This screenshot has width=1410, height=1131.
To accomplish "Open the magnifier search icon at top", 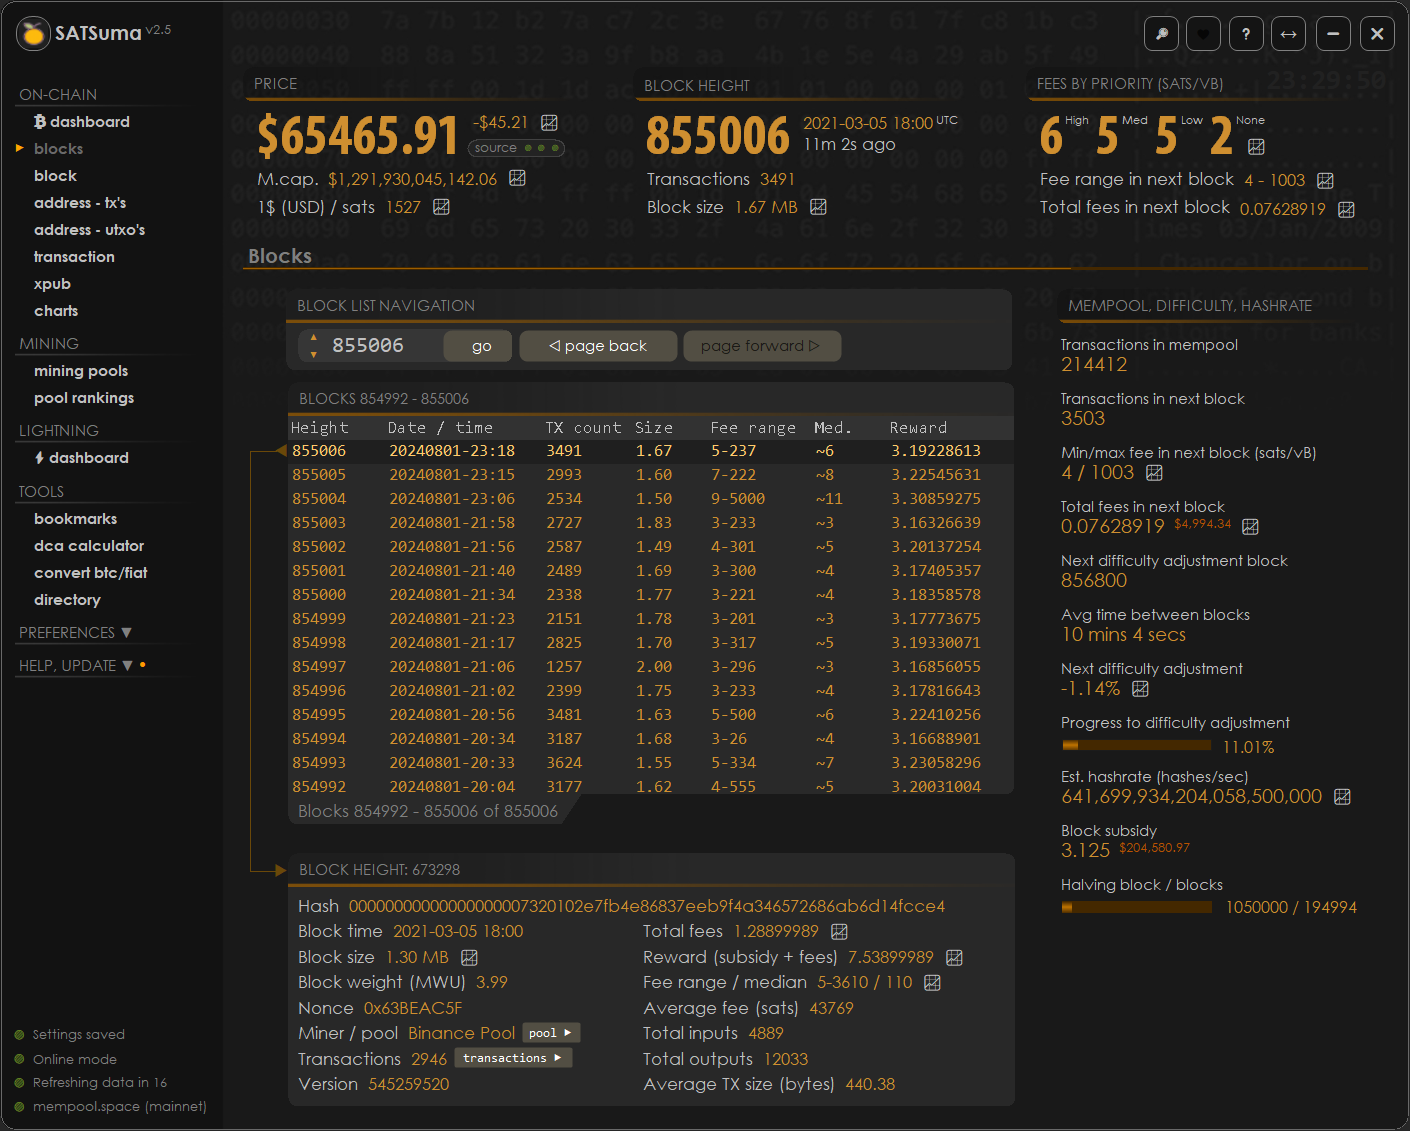I will click(x=1161, y=34).
